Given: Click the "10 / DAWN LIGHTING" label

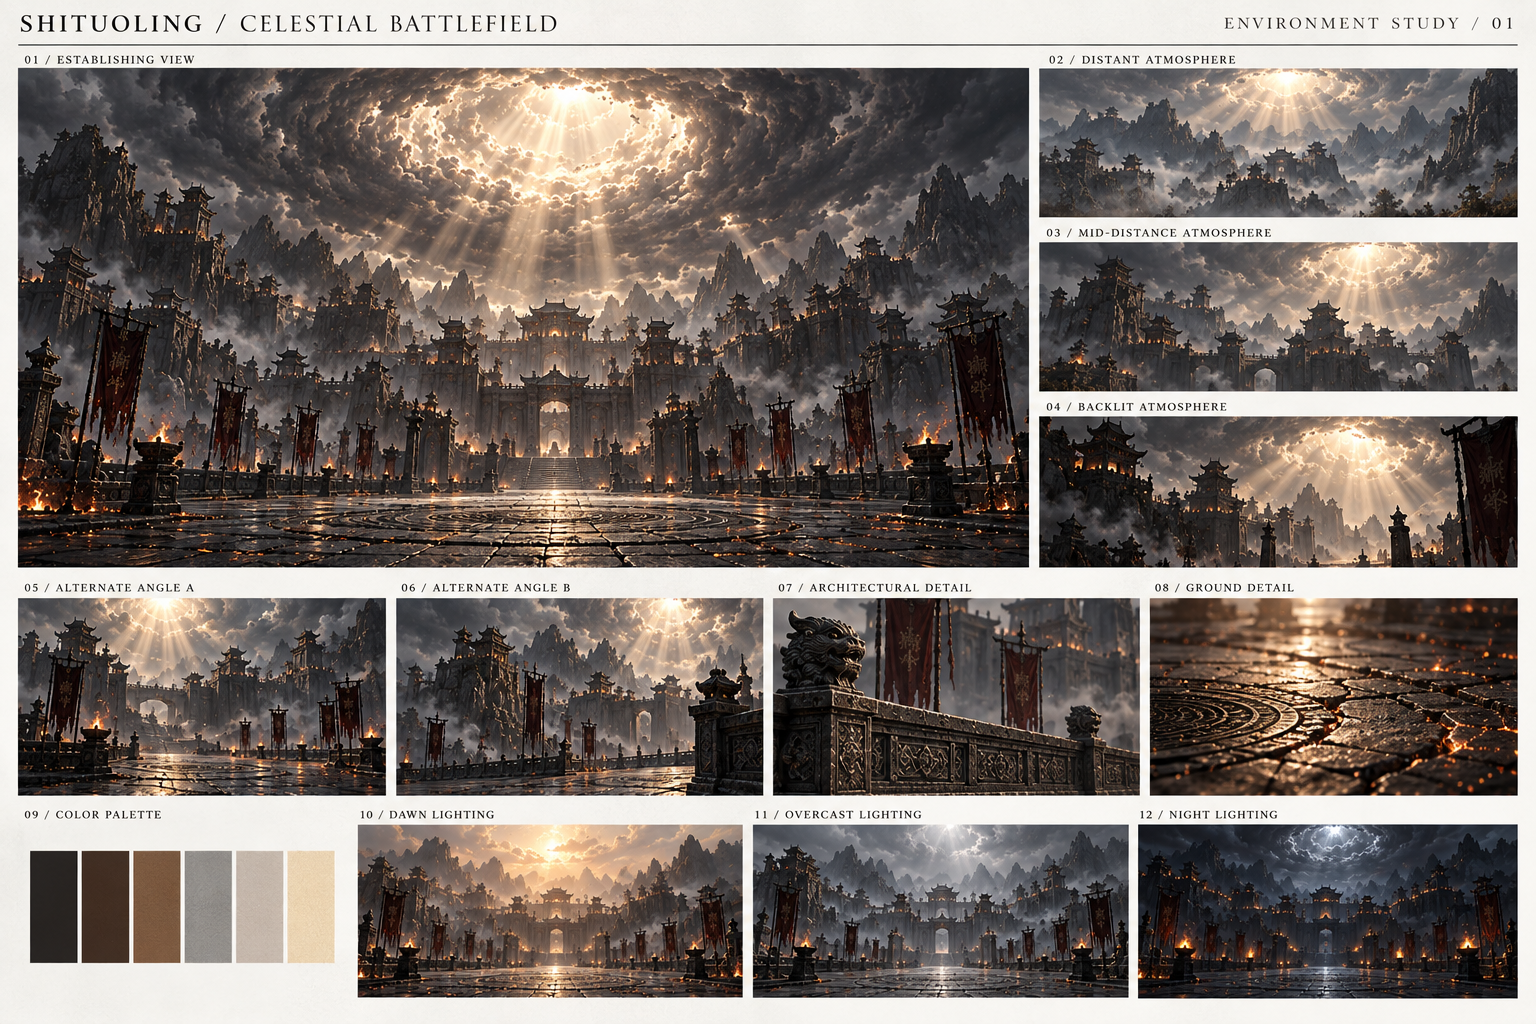Looking at the screenshot, I should click(x=427, y=814).
